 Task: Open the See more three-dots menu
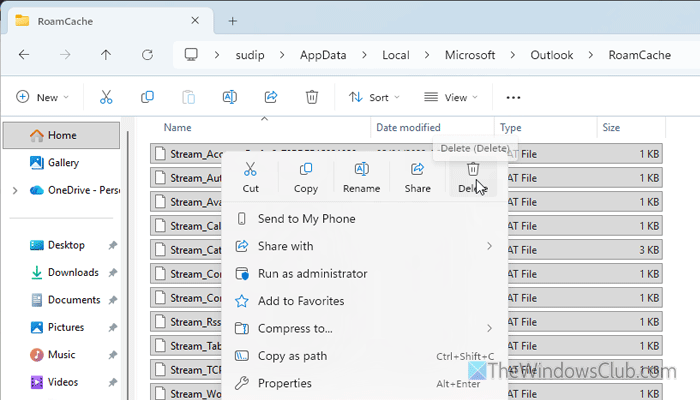click(513, 97)
